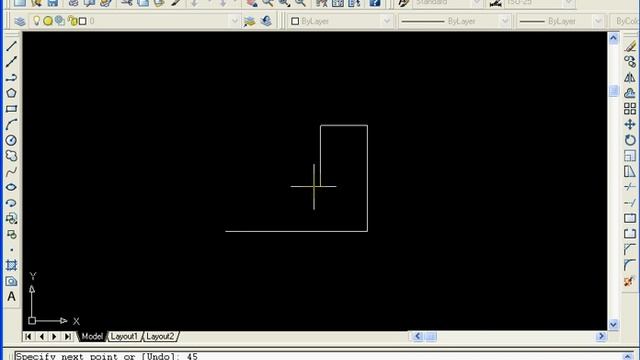Image resolution: width=640 pixels, height=360 pixels.
Task: Click layer 0 color swatch
Action: pos(82,21)
